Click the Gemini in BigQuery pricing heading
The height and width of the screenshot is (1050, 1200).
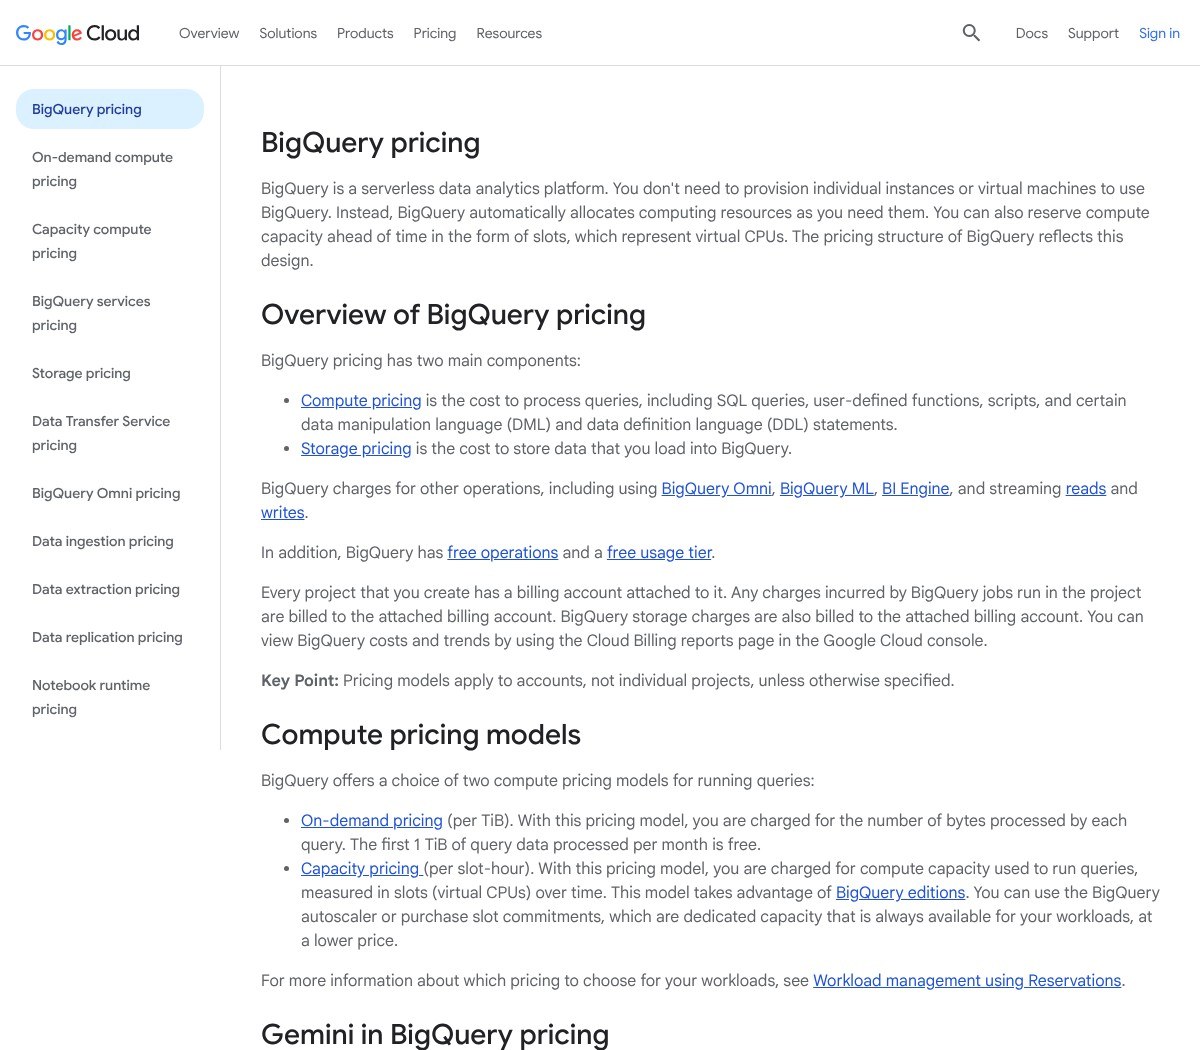coord(435,1034)
